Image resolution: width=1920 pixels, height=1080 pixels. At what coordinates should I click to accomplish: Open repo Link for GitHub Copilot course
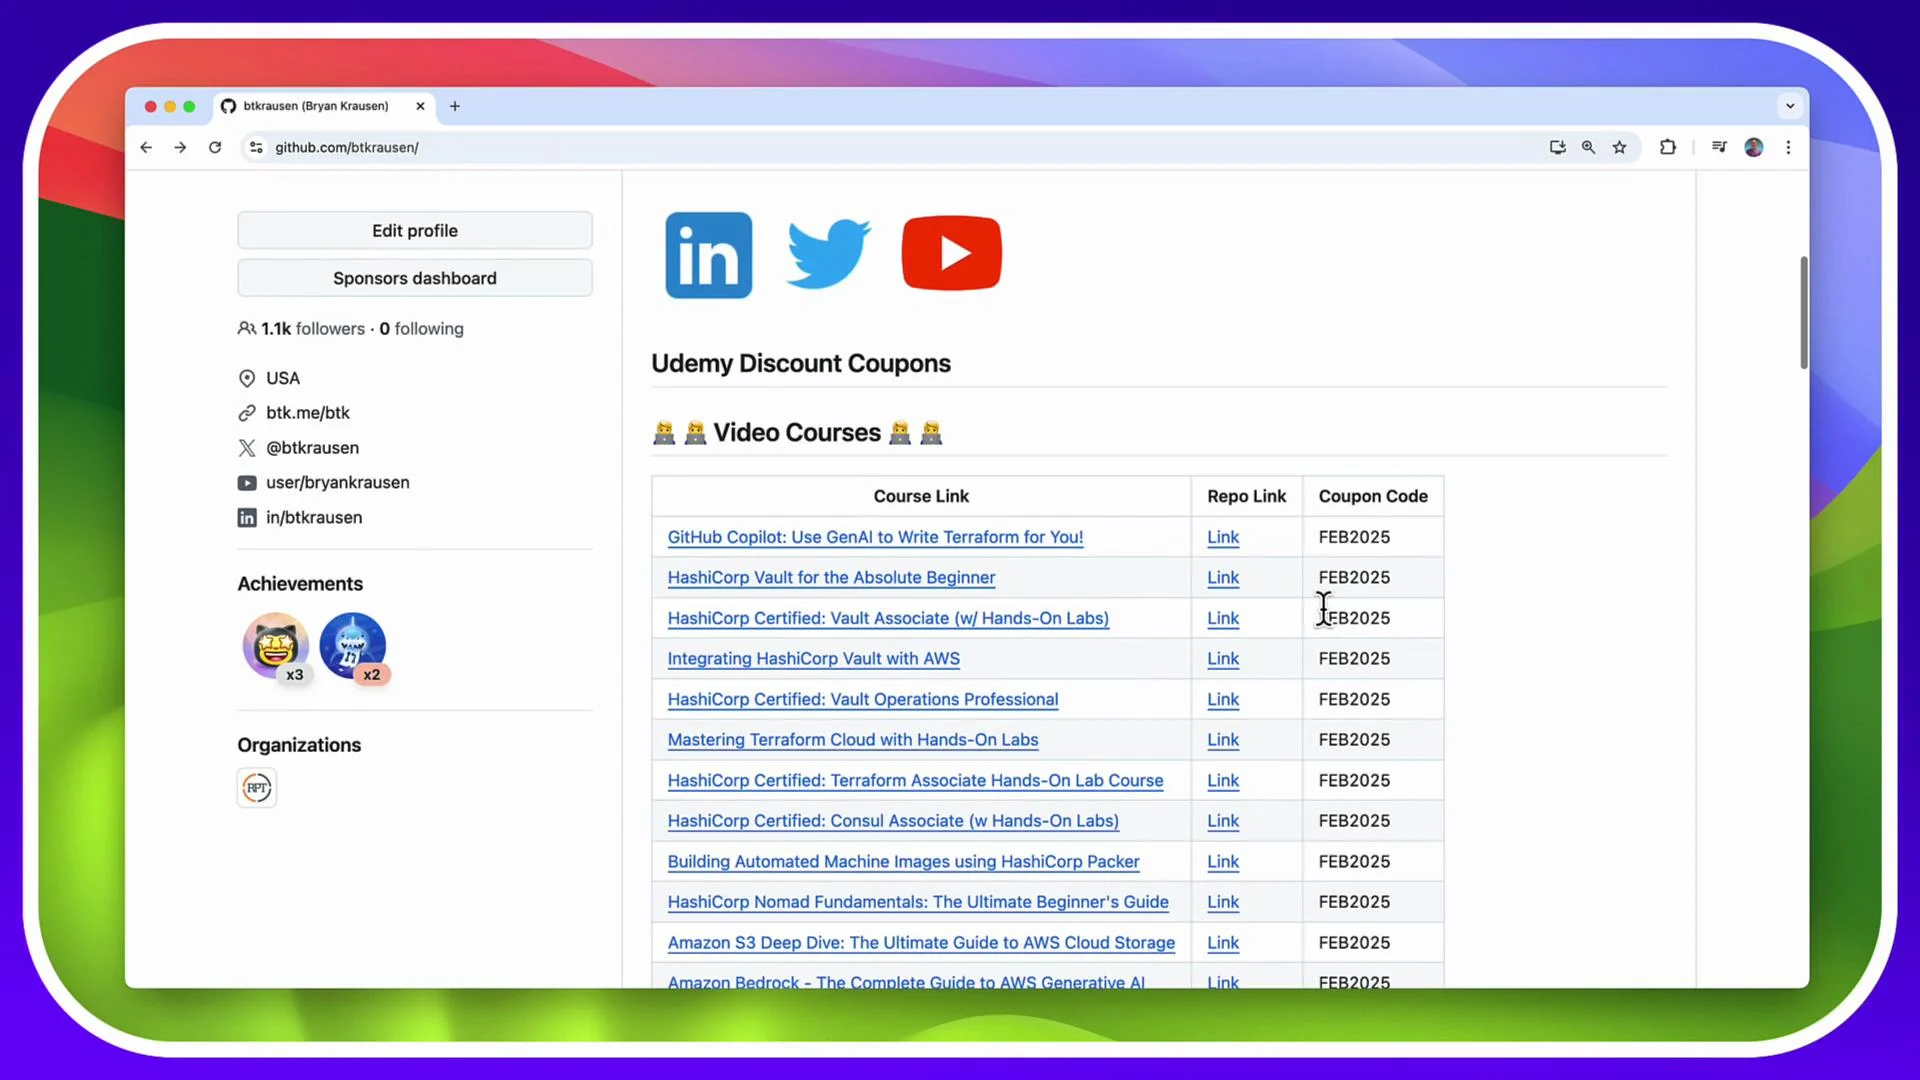[x=1223, y=537]
